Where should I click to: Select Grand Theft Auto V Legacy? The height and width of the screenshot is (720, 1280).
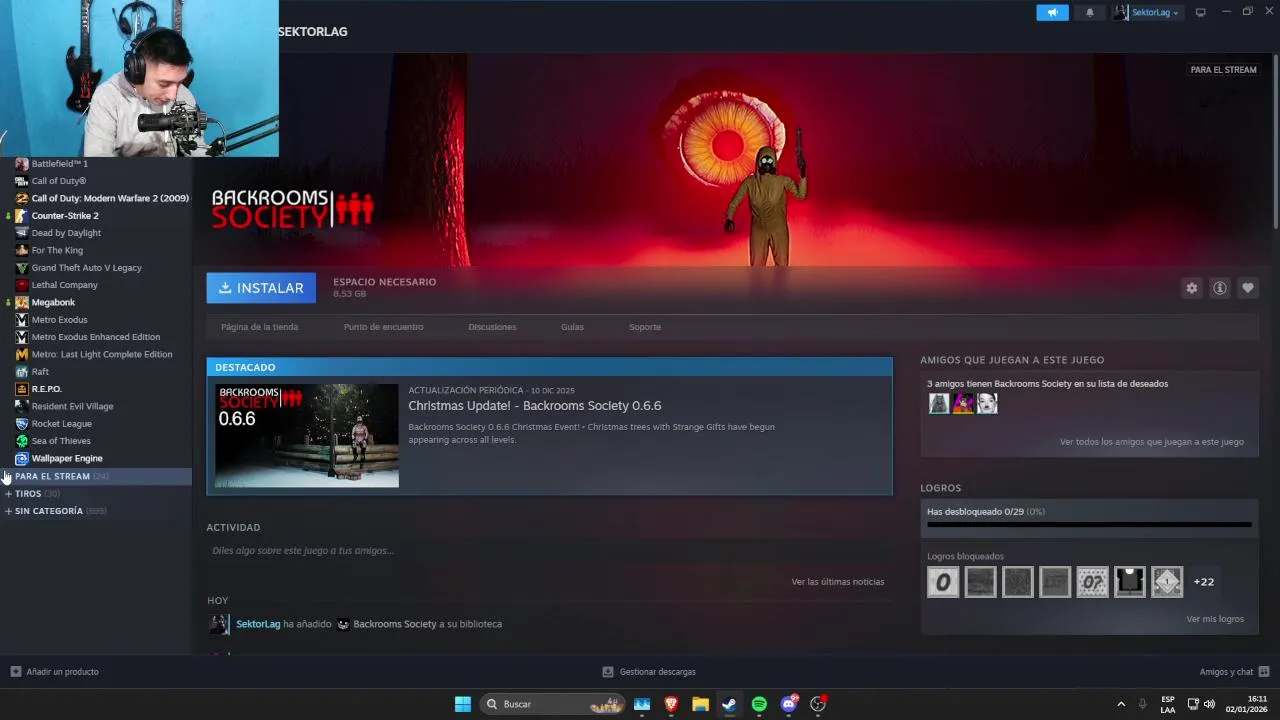(87, 268)
